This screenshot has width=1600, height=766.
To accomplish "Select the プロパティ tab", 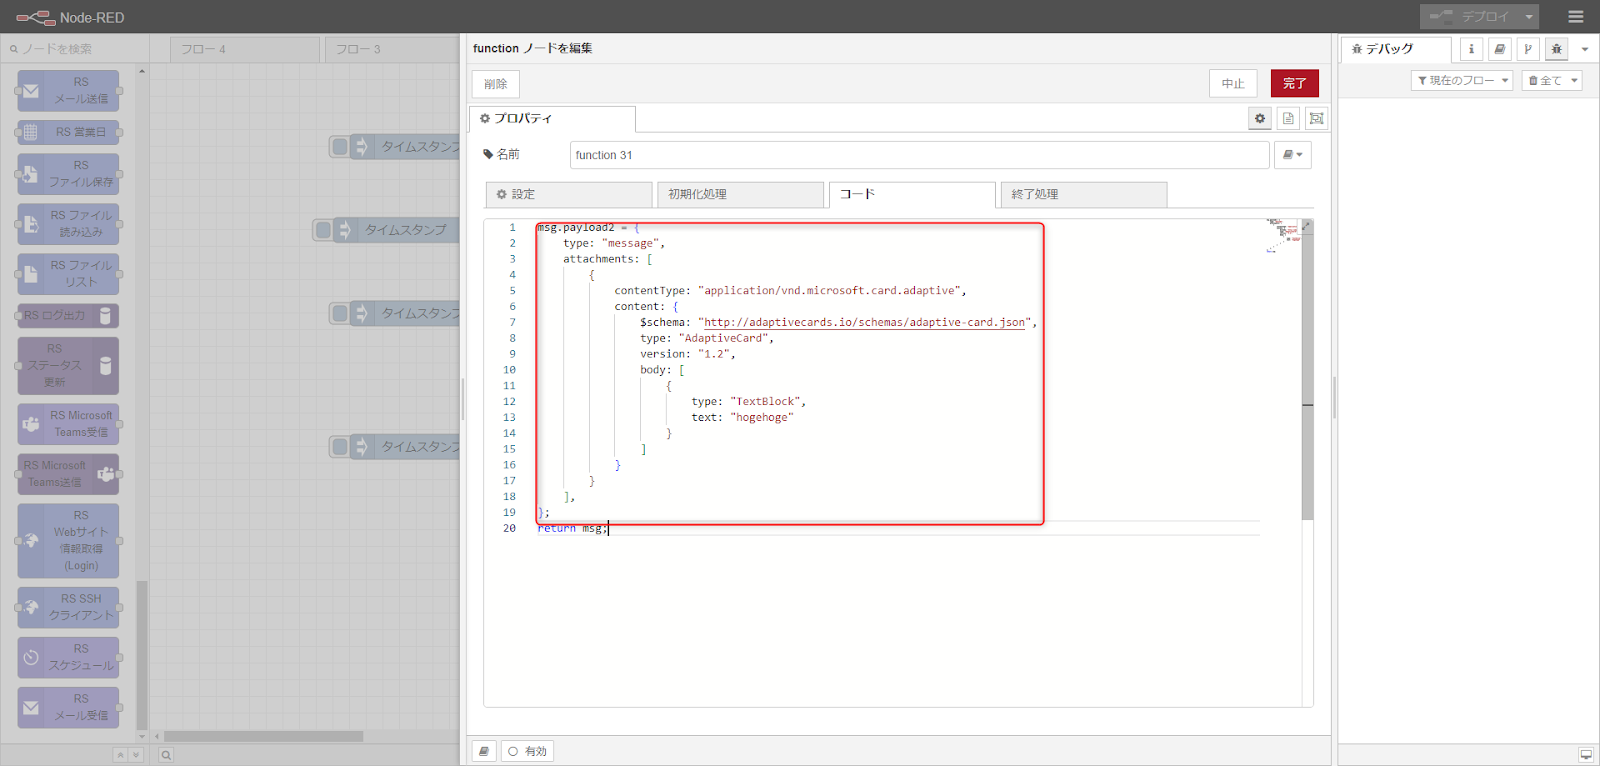I will pyautogui.click(x=552, y=118).
